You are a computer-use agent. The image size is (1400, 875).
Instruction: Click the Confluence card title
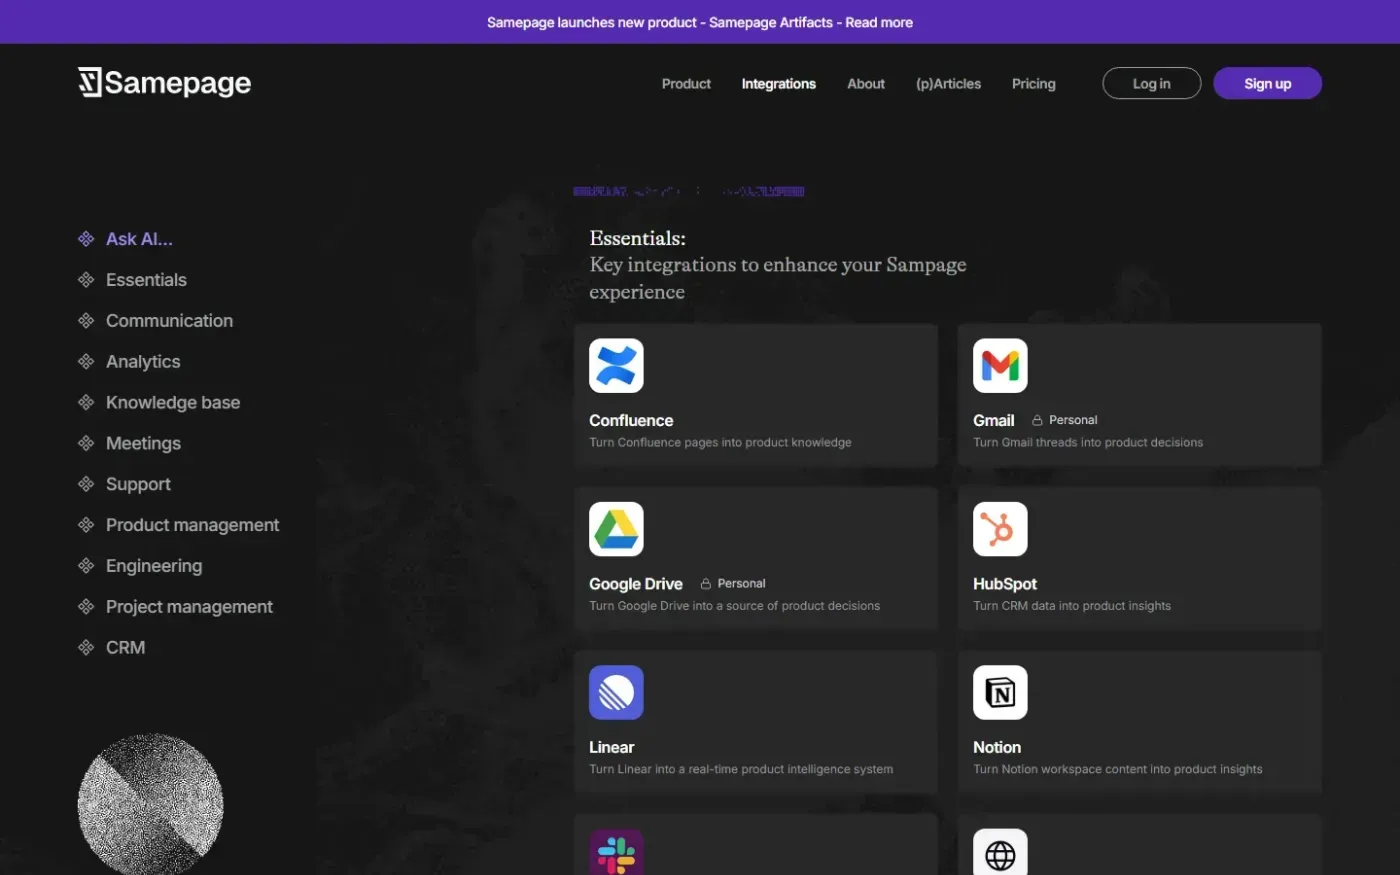[x=631, y=420]
